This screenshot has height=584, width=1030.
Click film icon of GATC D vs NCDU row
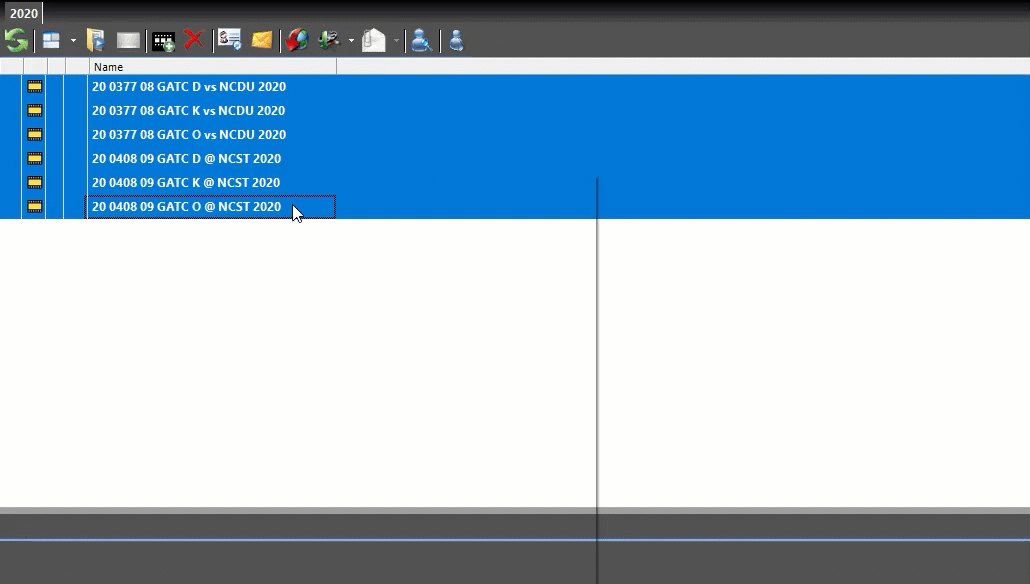(34, 87)
